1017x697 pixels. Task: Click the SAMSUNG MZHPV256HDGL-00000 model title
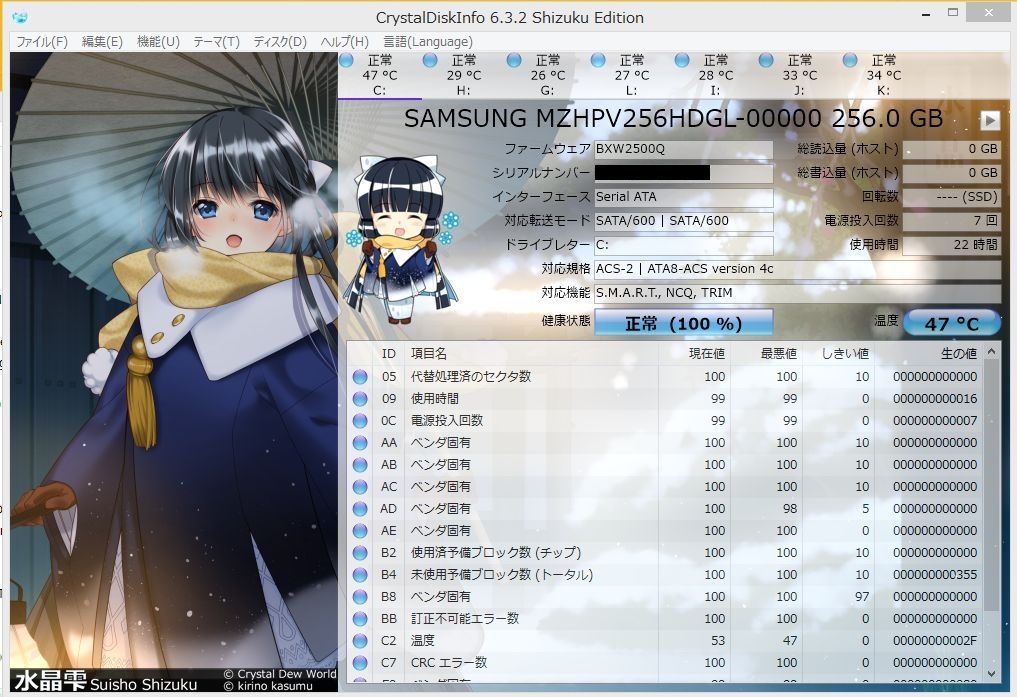pos(673,119)
